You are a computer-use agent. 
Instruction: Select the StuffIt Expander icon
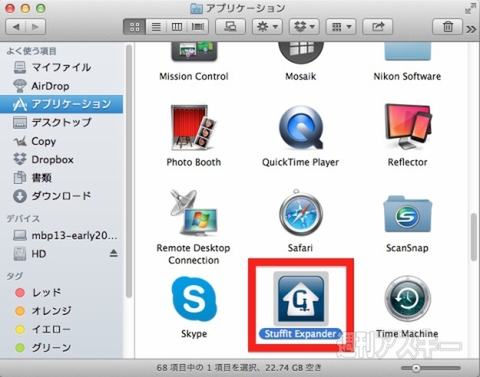click(301, 298)
